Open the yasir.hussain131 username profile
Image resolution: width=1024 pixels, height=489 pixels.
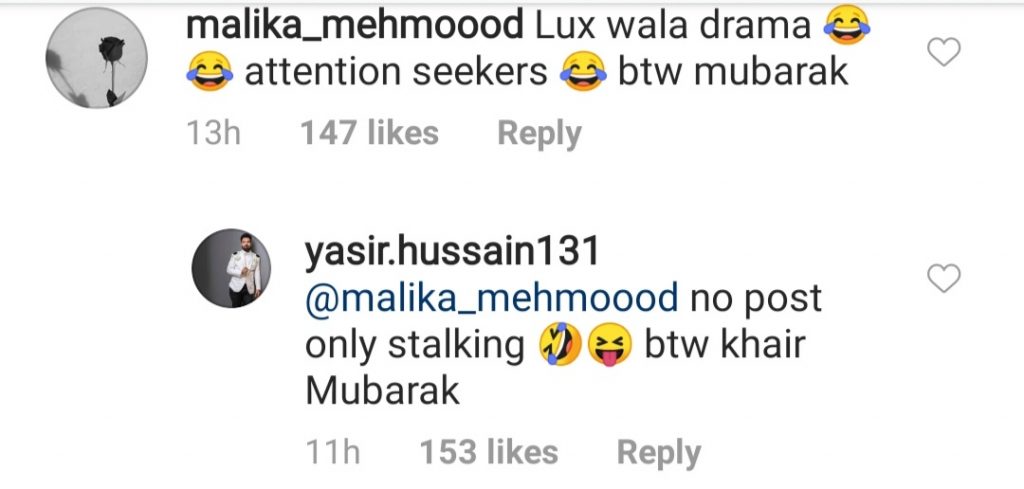[x=451, y=251]
